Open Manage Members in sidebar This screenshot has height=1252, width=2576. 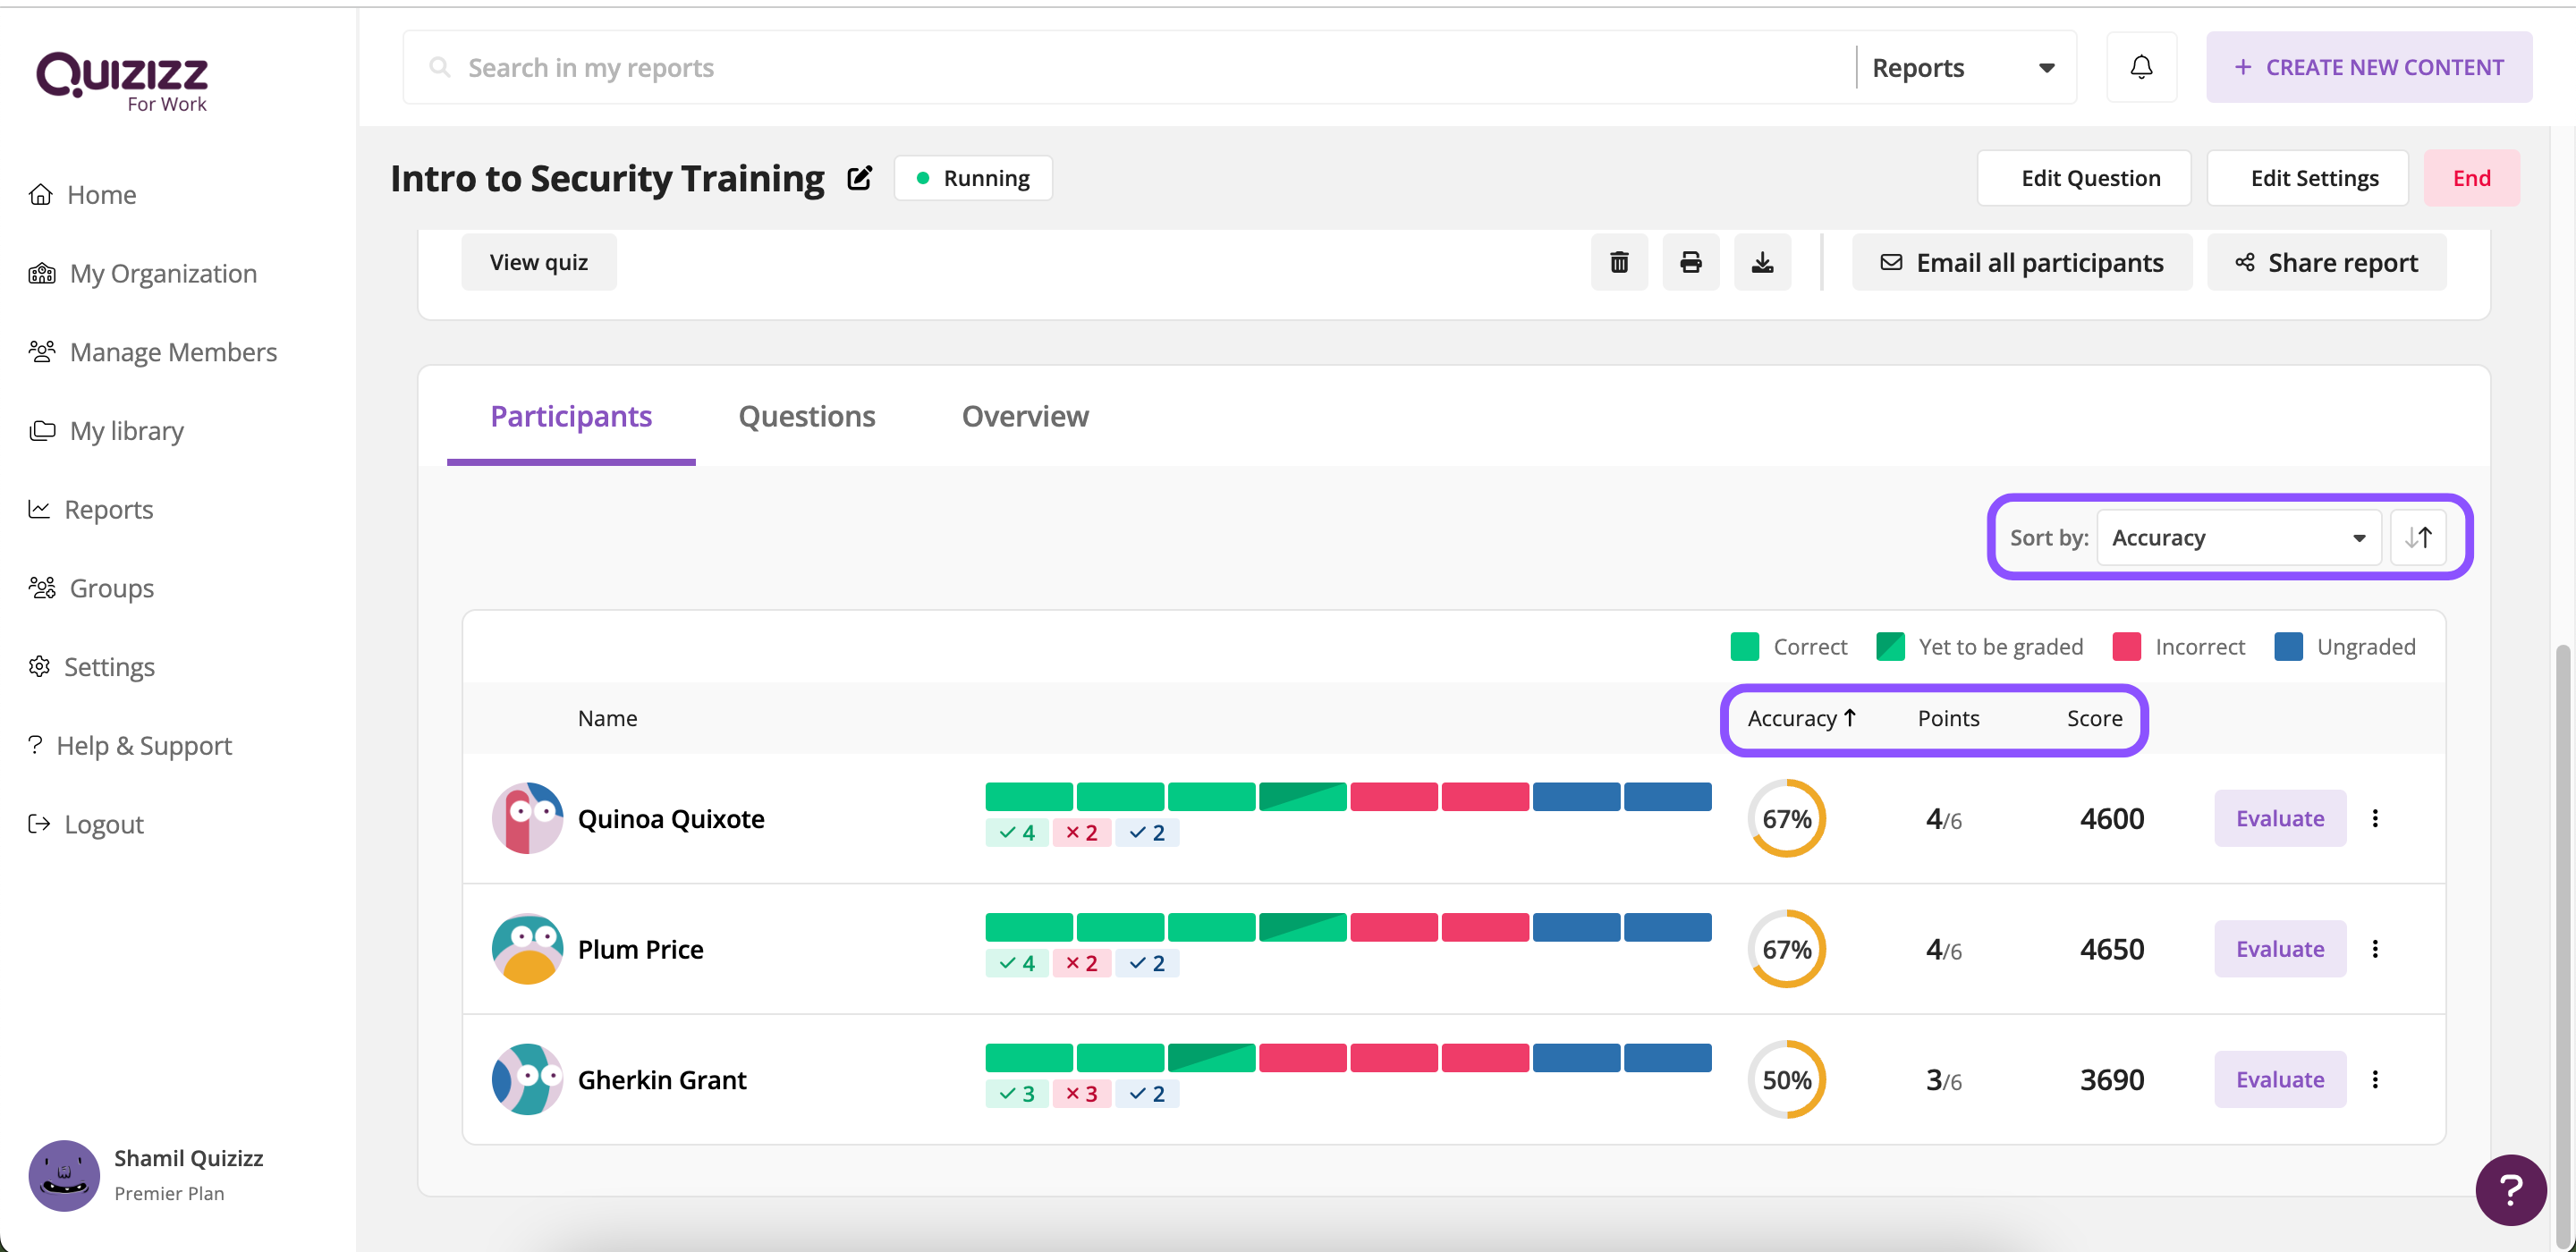153,352
